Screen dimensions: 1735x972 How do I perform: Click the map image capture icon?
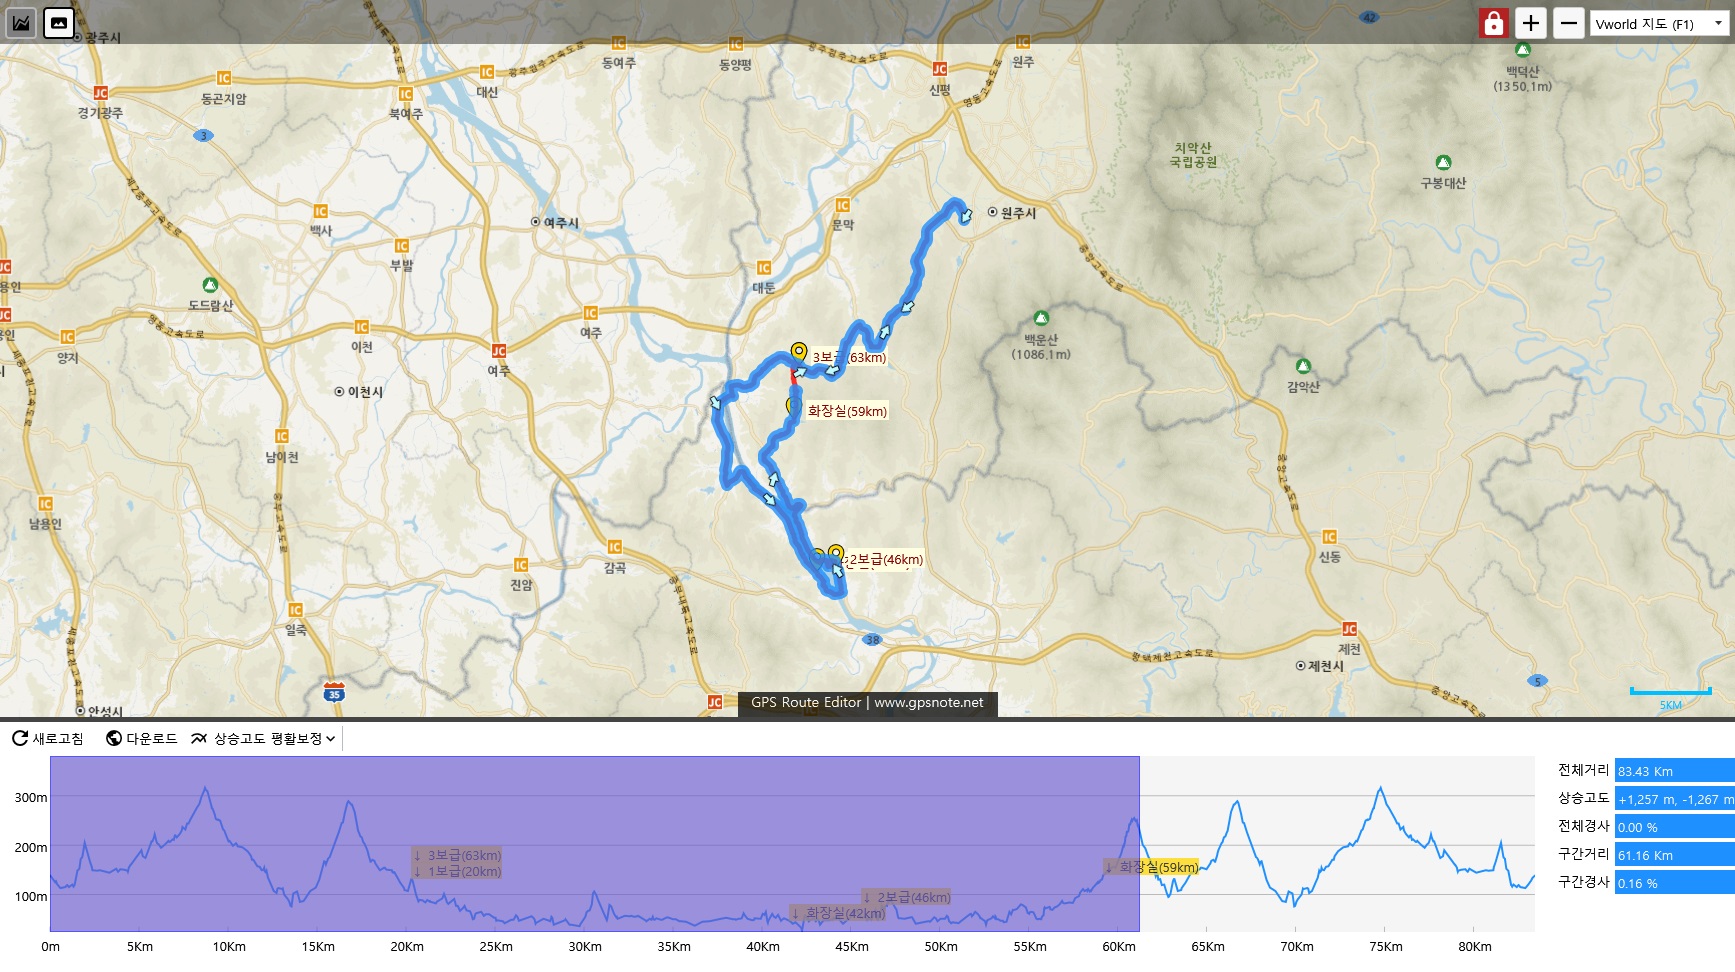point(59,23)
